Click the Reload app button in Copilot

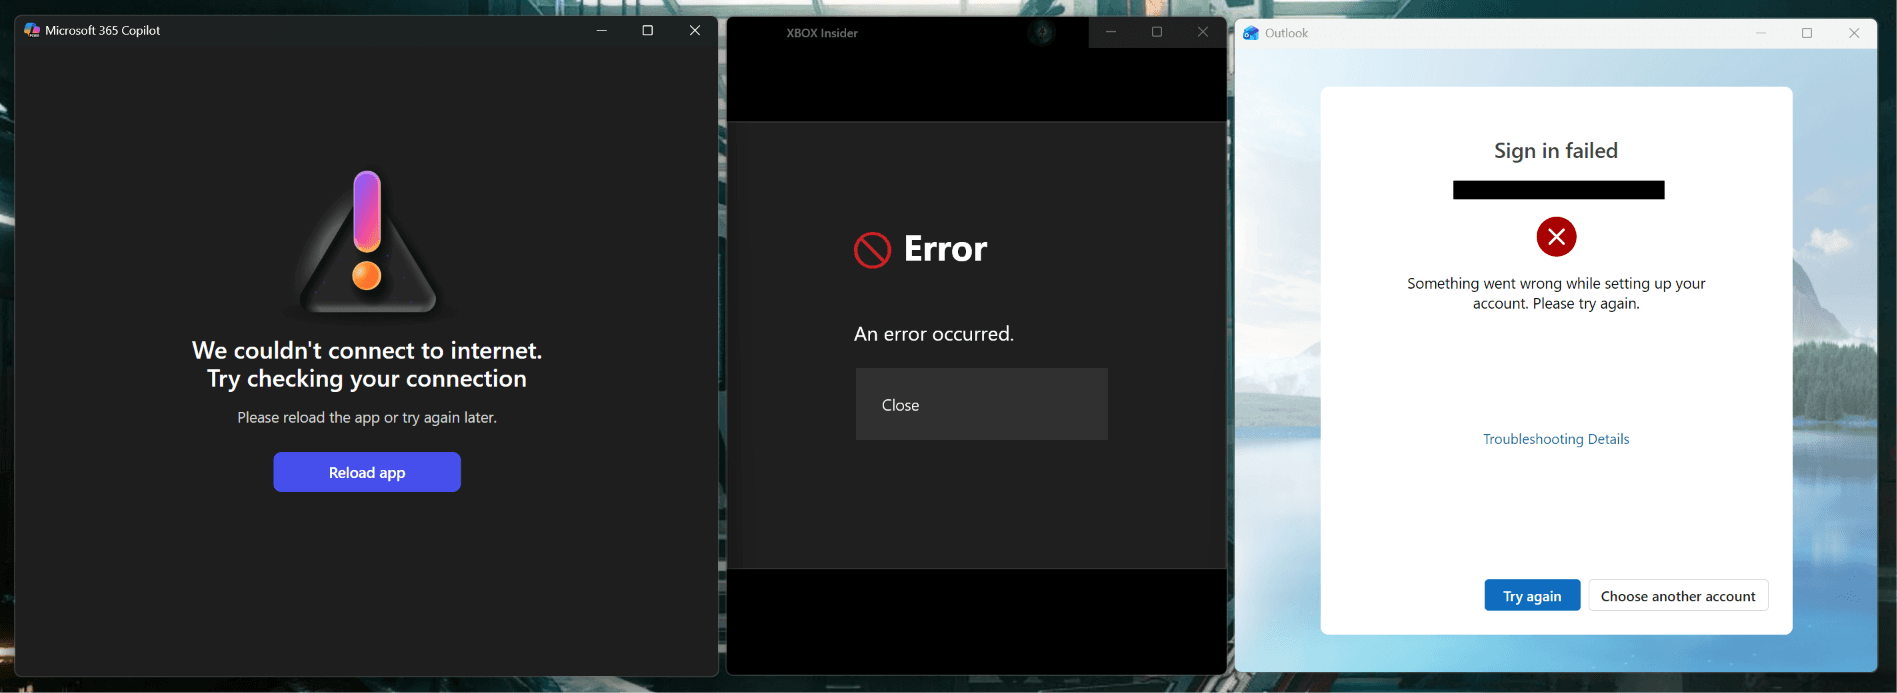[x=367, y=472]
